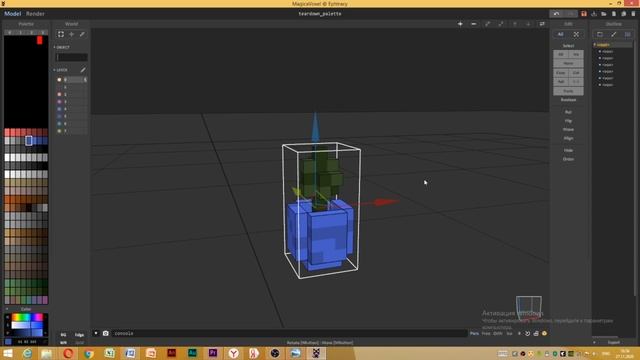
Task: Click the pencil icon in the Outline panel
Action: coord(613,34)
